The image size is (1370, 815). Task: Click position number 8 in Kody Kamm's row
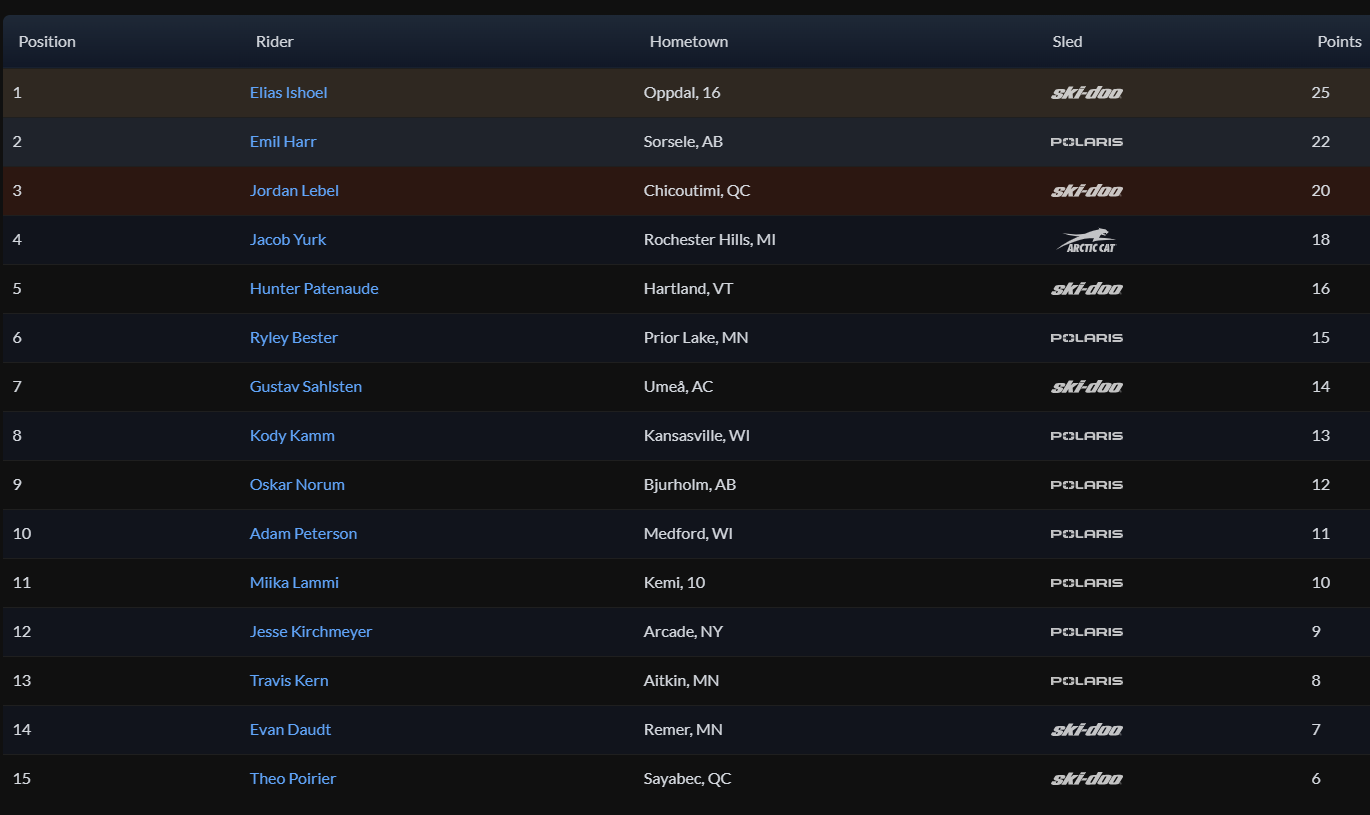point(17,435)
